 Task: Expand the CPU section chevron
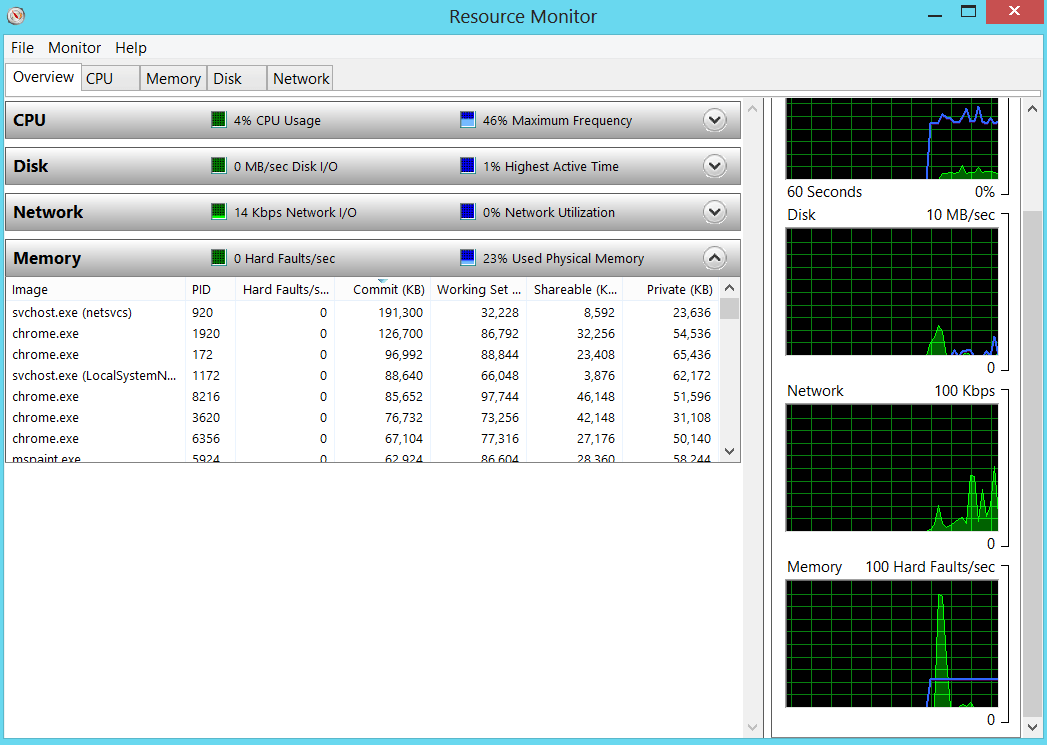[x=714, y=120]
